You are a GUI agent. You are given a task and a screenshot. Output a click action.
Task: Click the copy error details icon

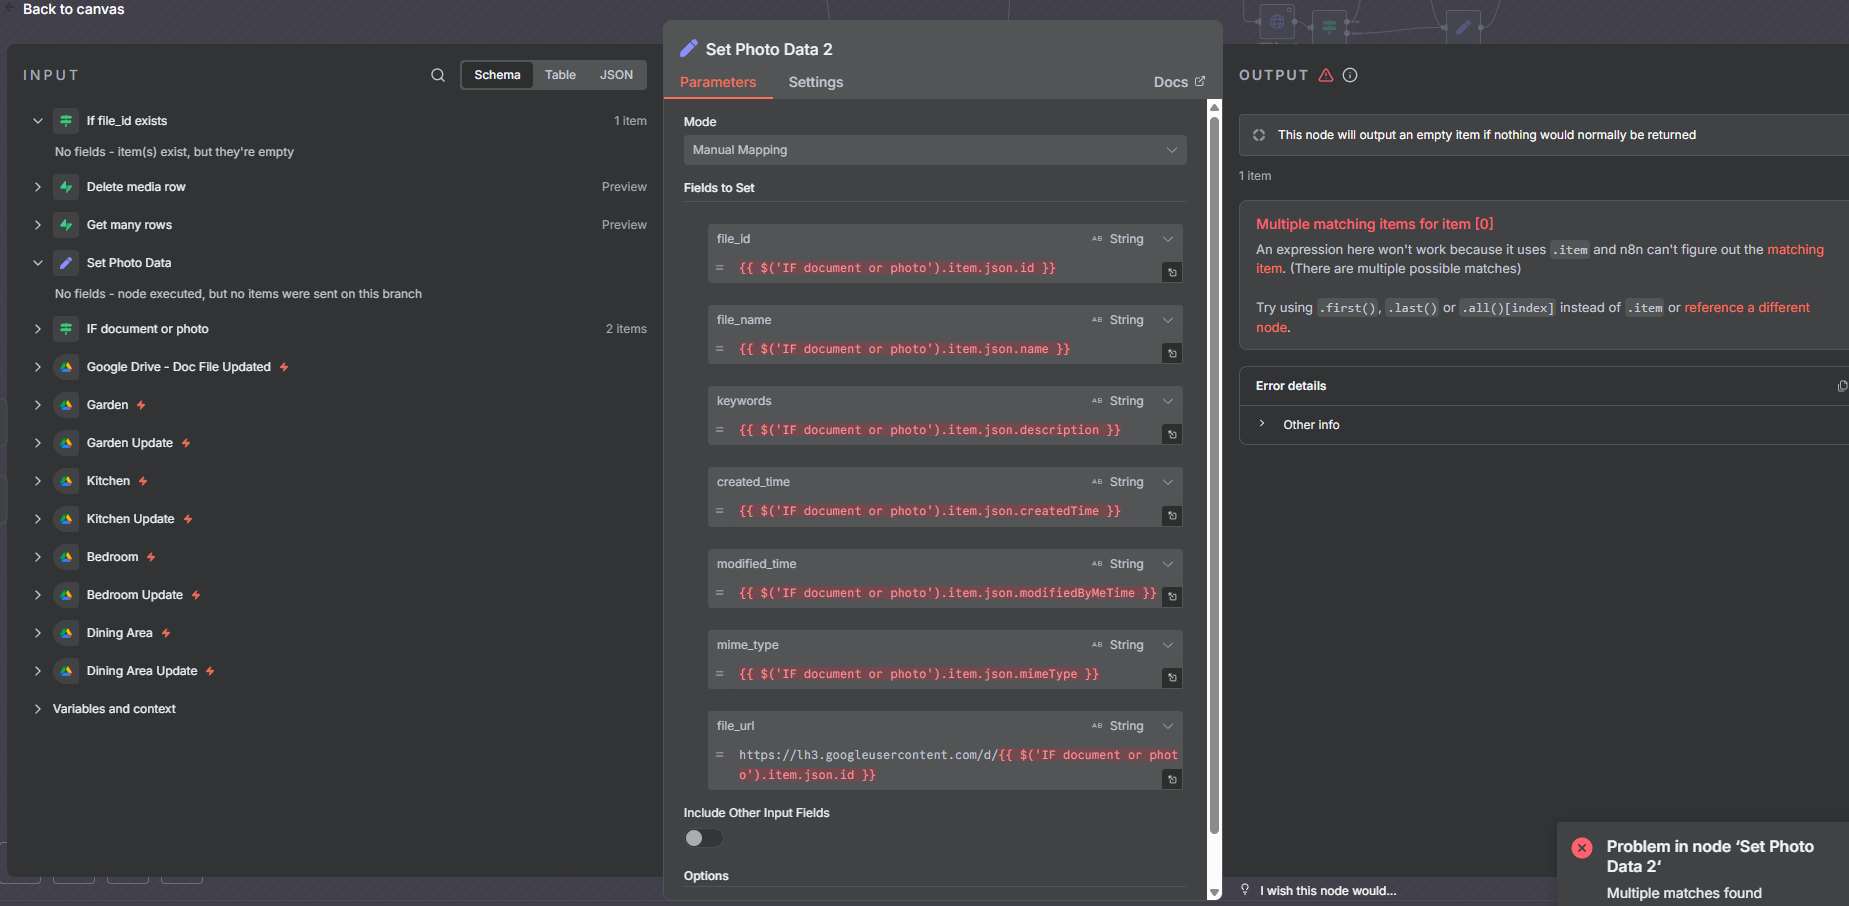(1842, 386)
